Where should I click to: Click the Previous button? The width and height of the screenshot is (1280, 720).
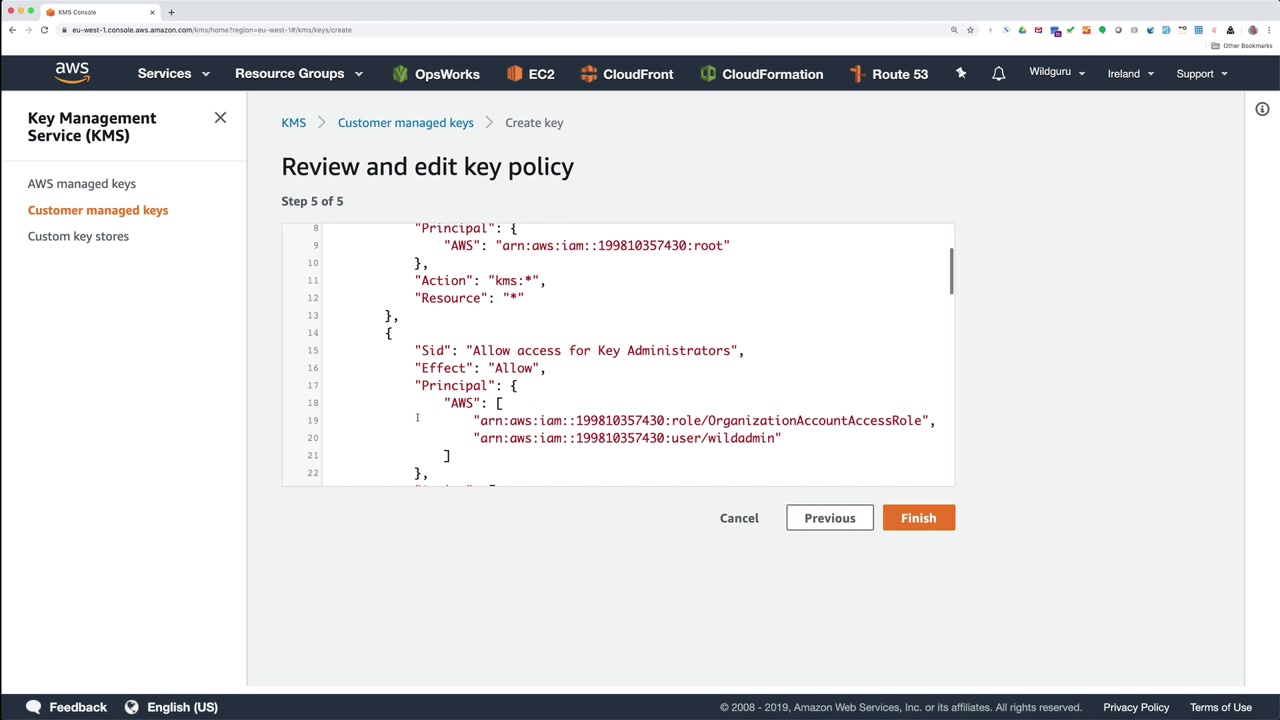coord(830,518)
